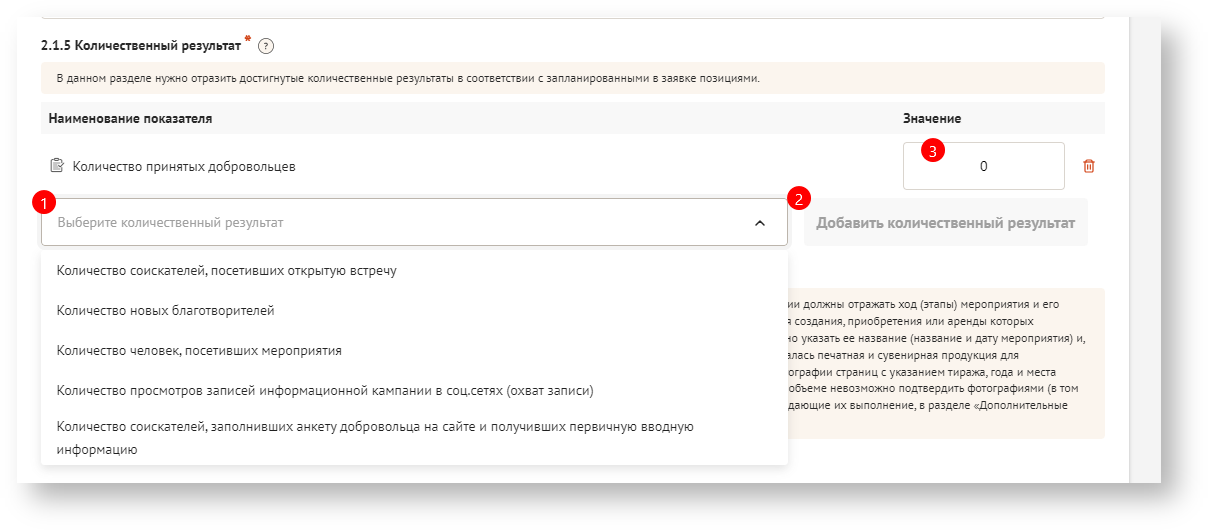The height and width of the screenshot is (531, 1209).
Task: Click the '2.1.5 Количественный результат' section title
Action: [x=140, y=46]
